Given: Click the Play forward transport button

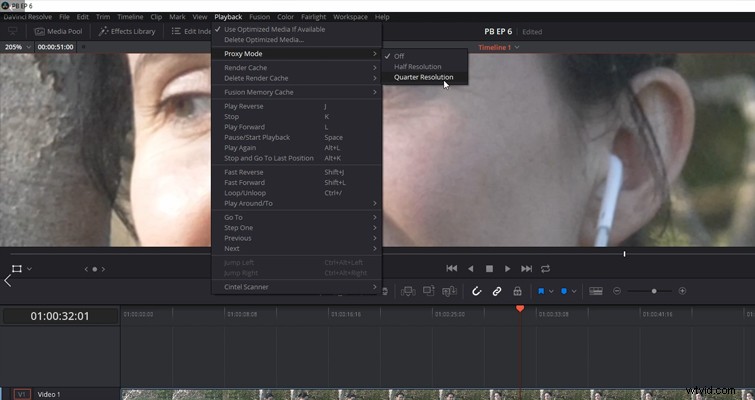Looking at the screenshot, I should click(x=508, y=269).
